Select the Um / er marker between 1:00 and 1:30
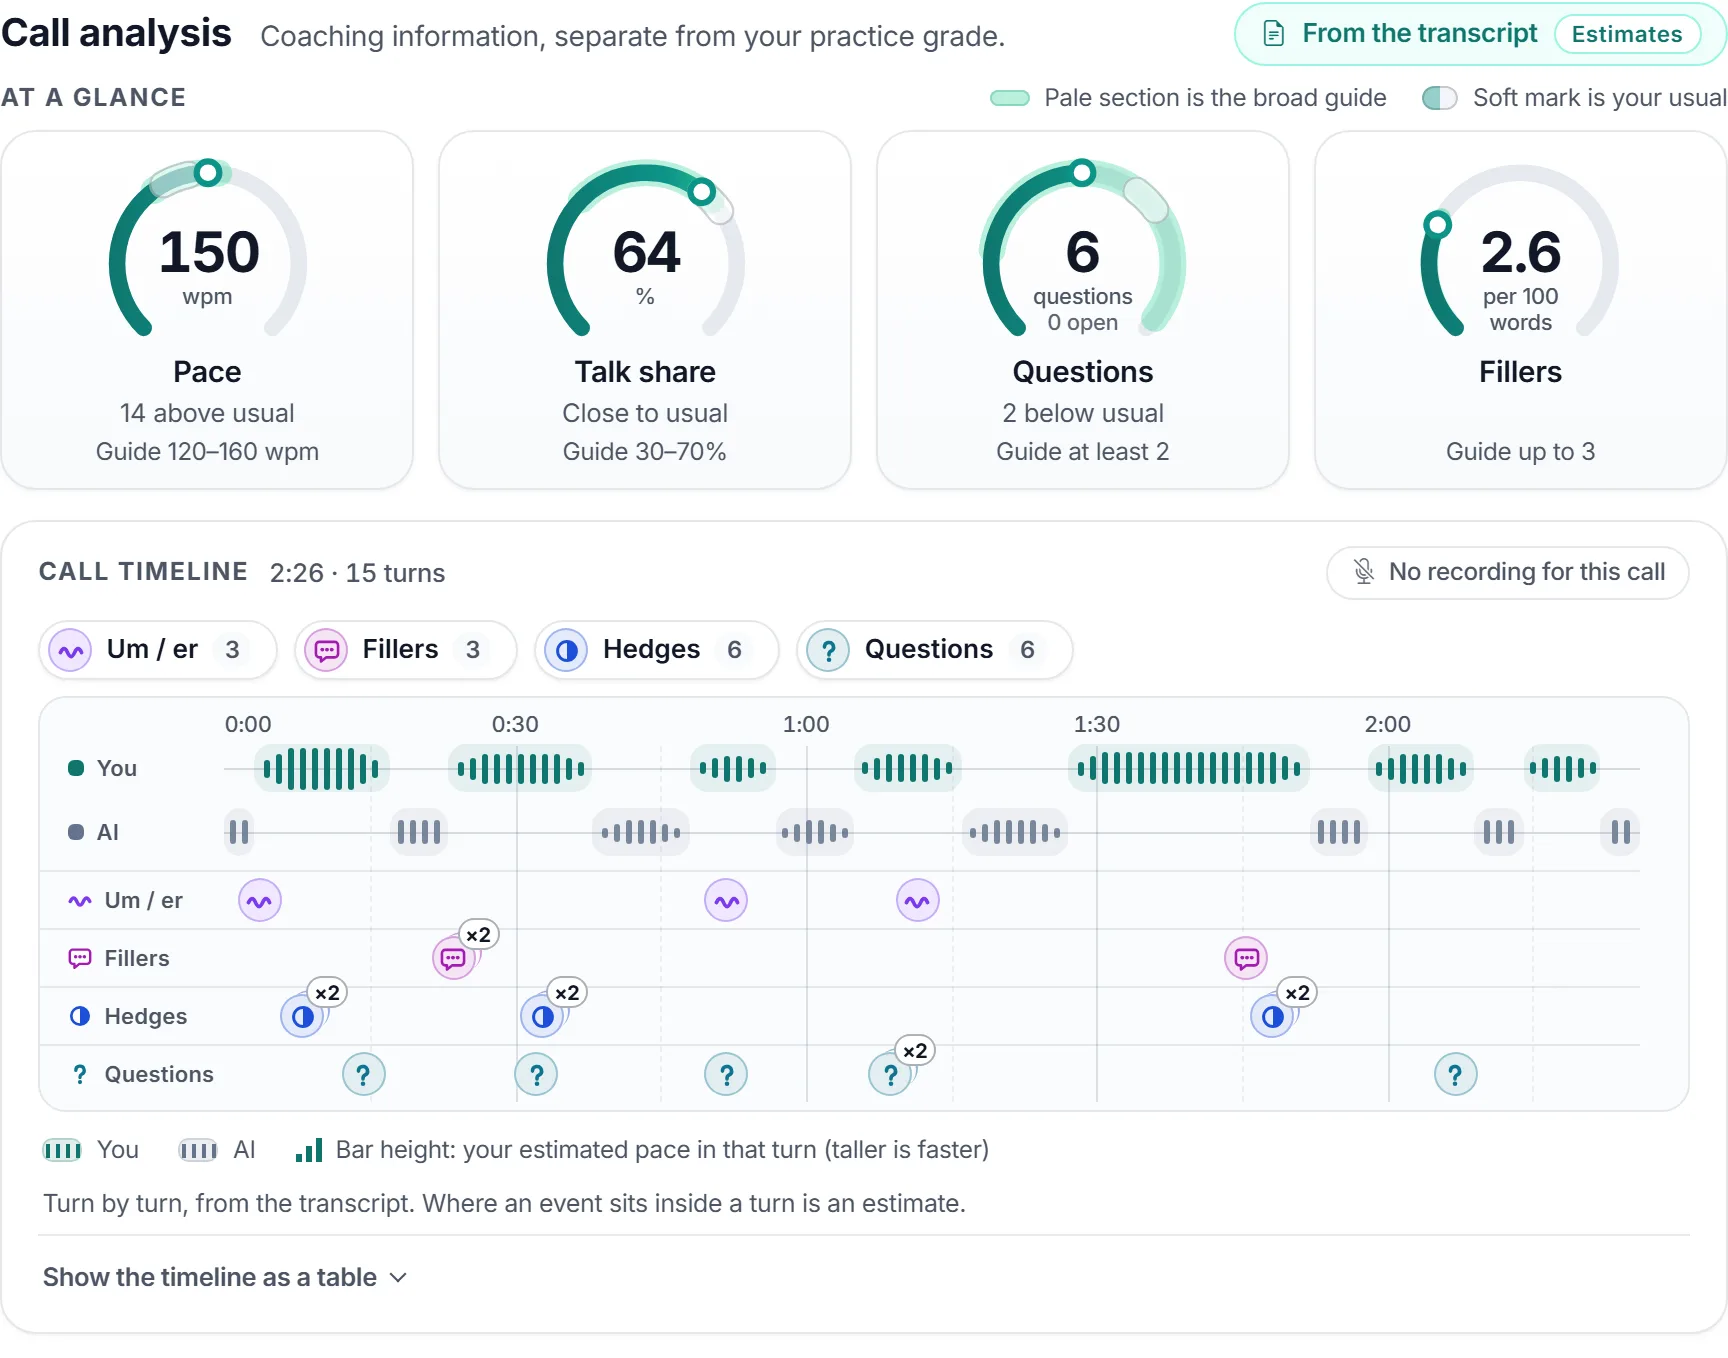The image size is (1728, 1358). 918,901
